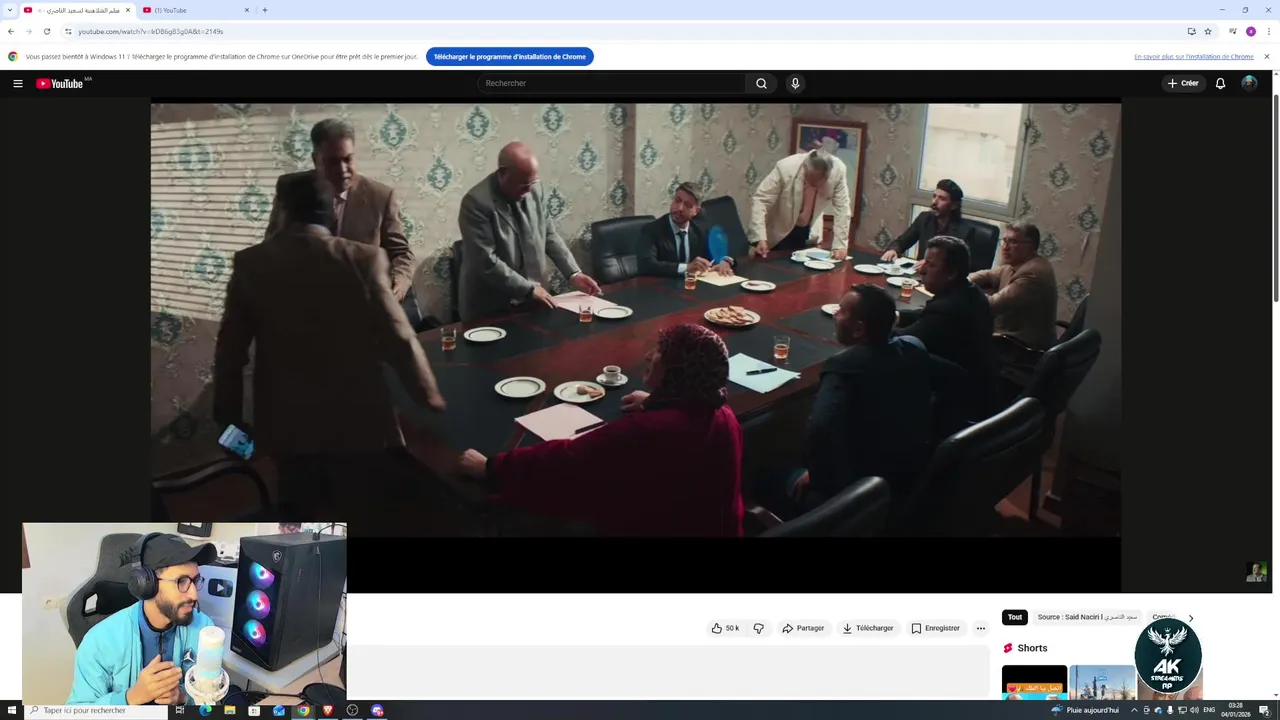Open Windows Start menu

pyautogui.click(x=11, y=710)
